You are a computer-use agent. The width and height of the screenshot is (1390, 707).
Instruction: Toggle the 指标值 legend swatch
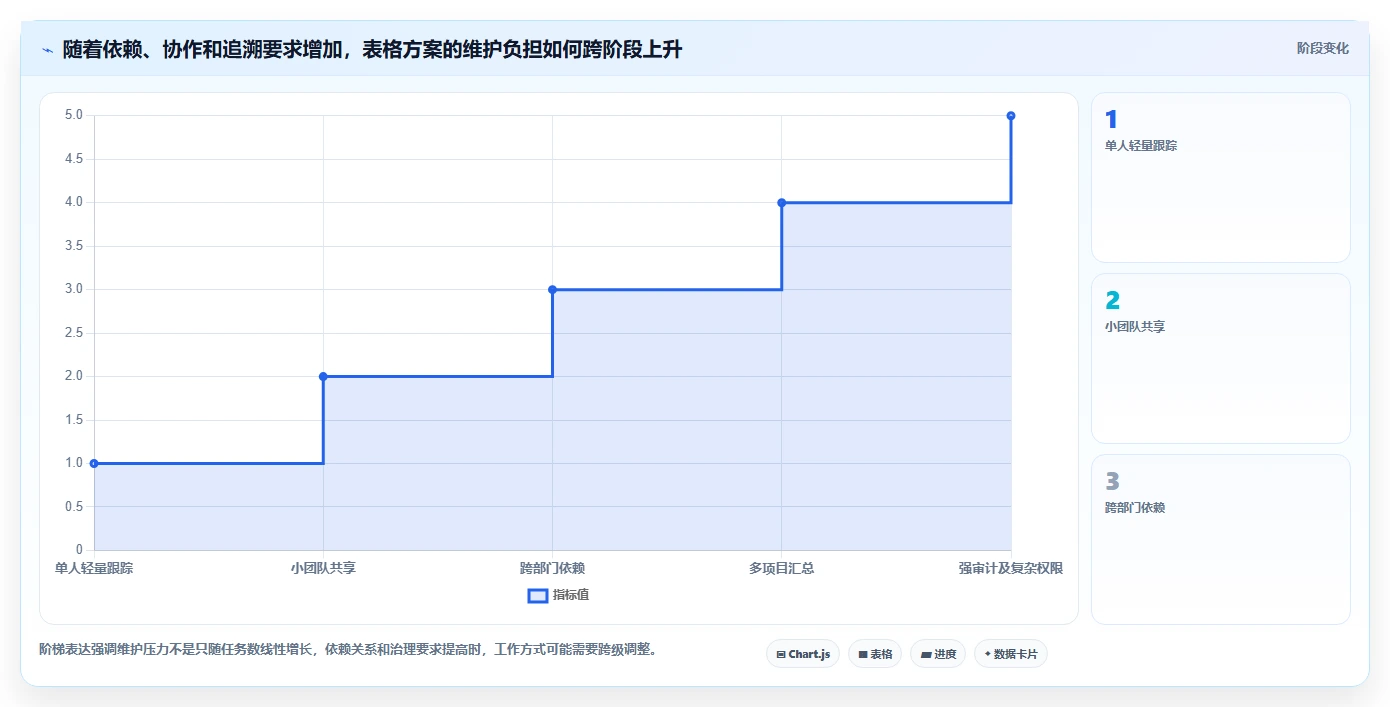pos(538,596)
